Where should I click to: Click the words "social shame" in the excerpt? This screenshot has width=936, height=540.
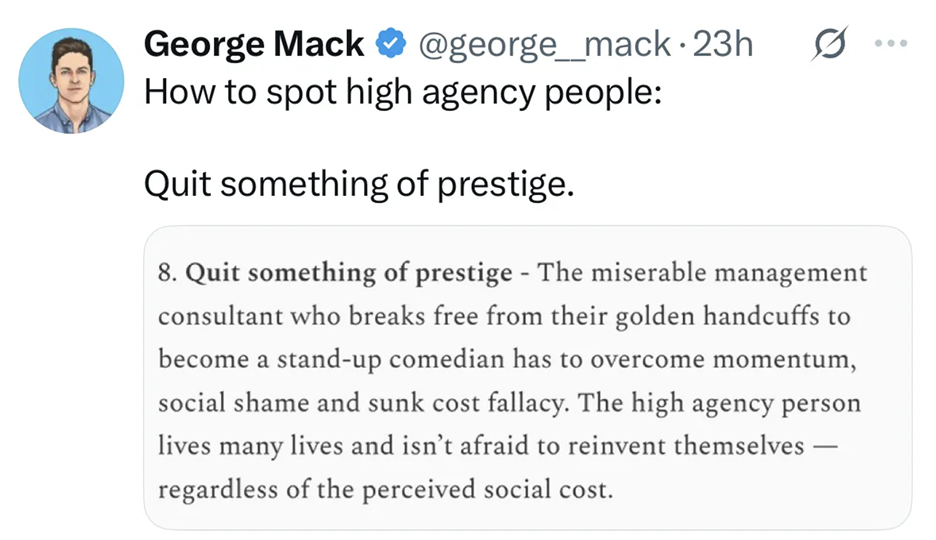click(212, 402)
